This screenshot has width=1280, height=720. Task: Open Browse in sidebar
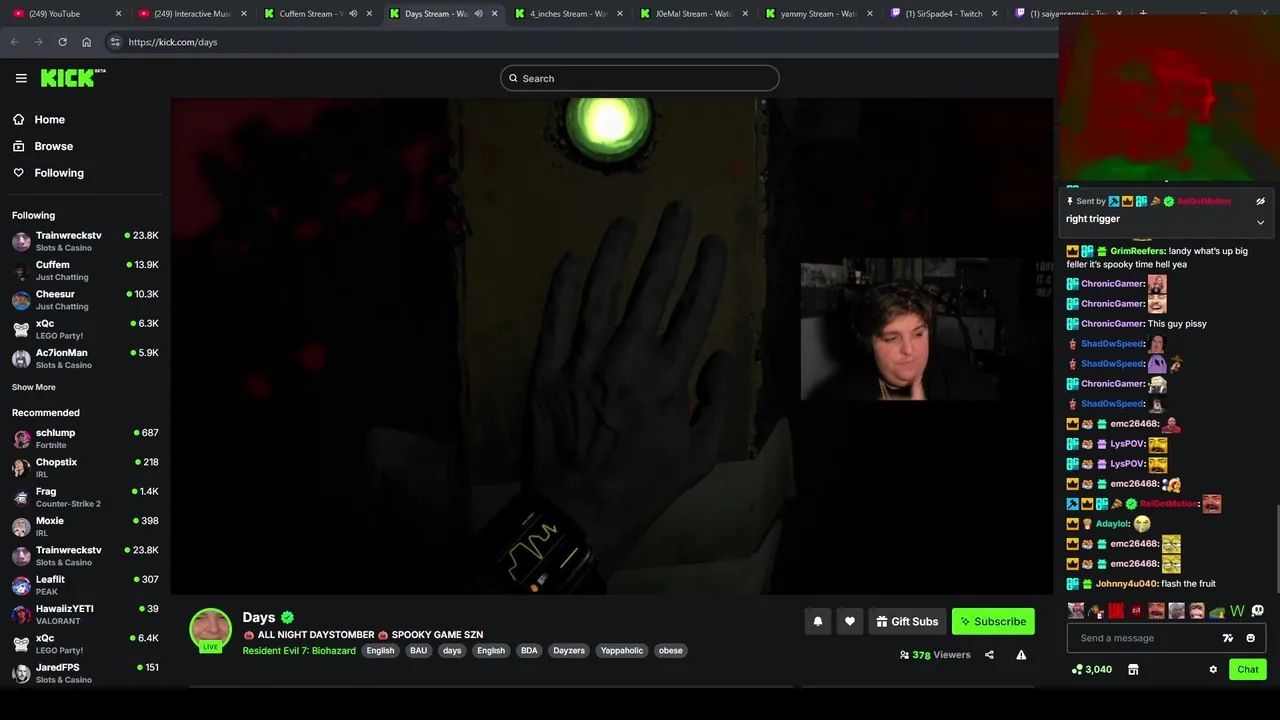point(54,146)
